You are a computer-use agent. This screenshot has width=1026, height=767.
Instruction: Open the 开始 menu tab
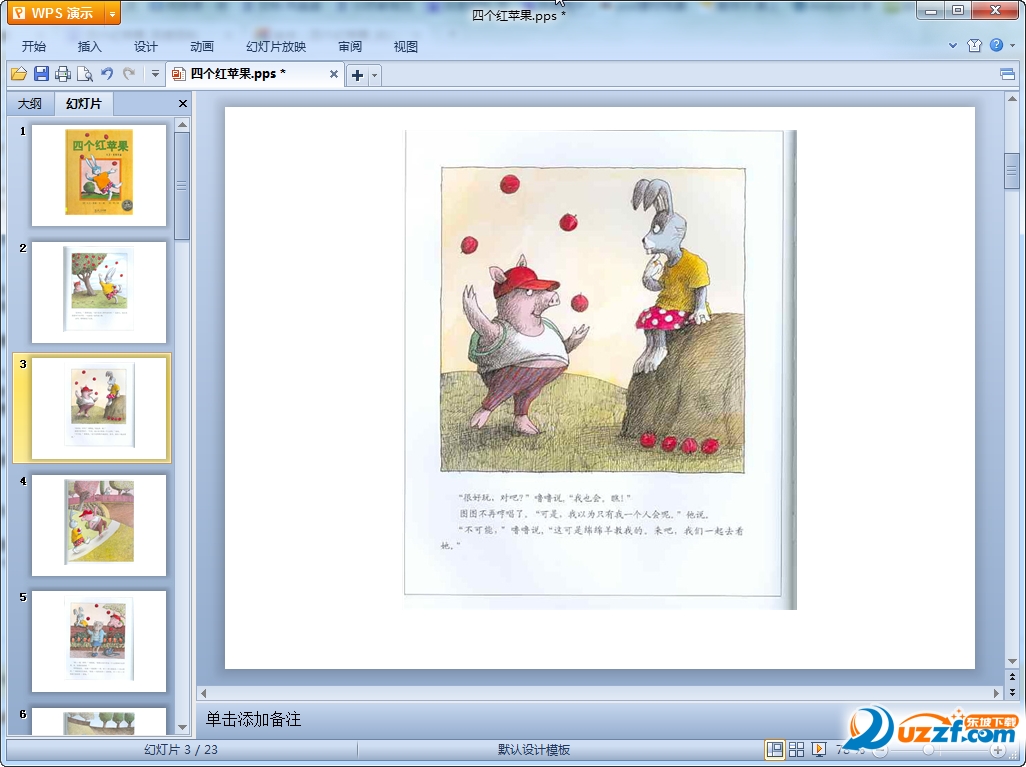tap(33, 46)
